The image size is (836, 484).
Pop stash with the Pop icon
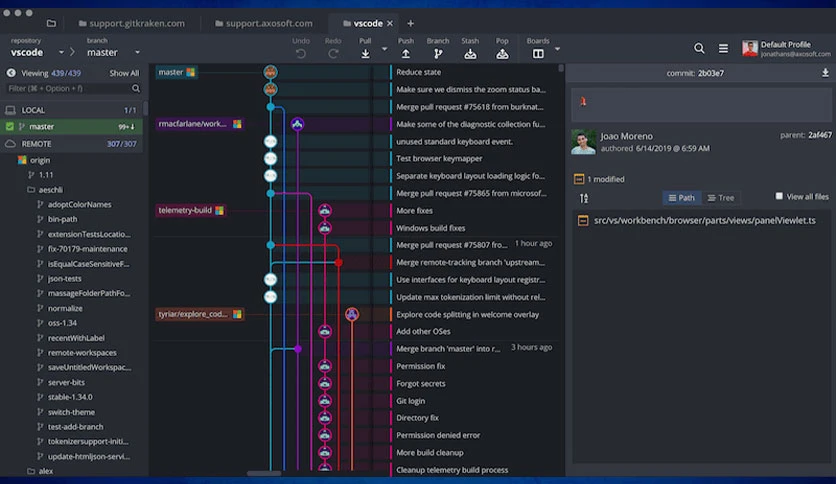[502, 53]
